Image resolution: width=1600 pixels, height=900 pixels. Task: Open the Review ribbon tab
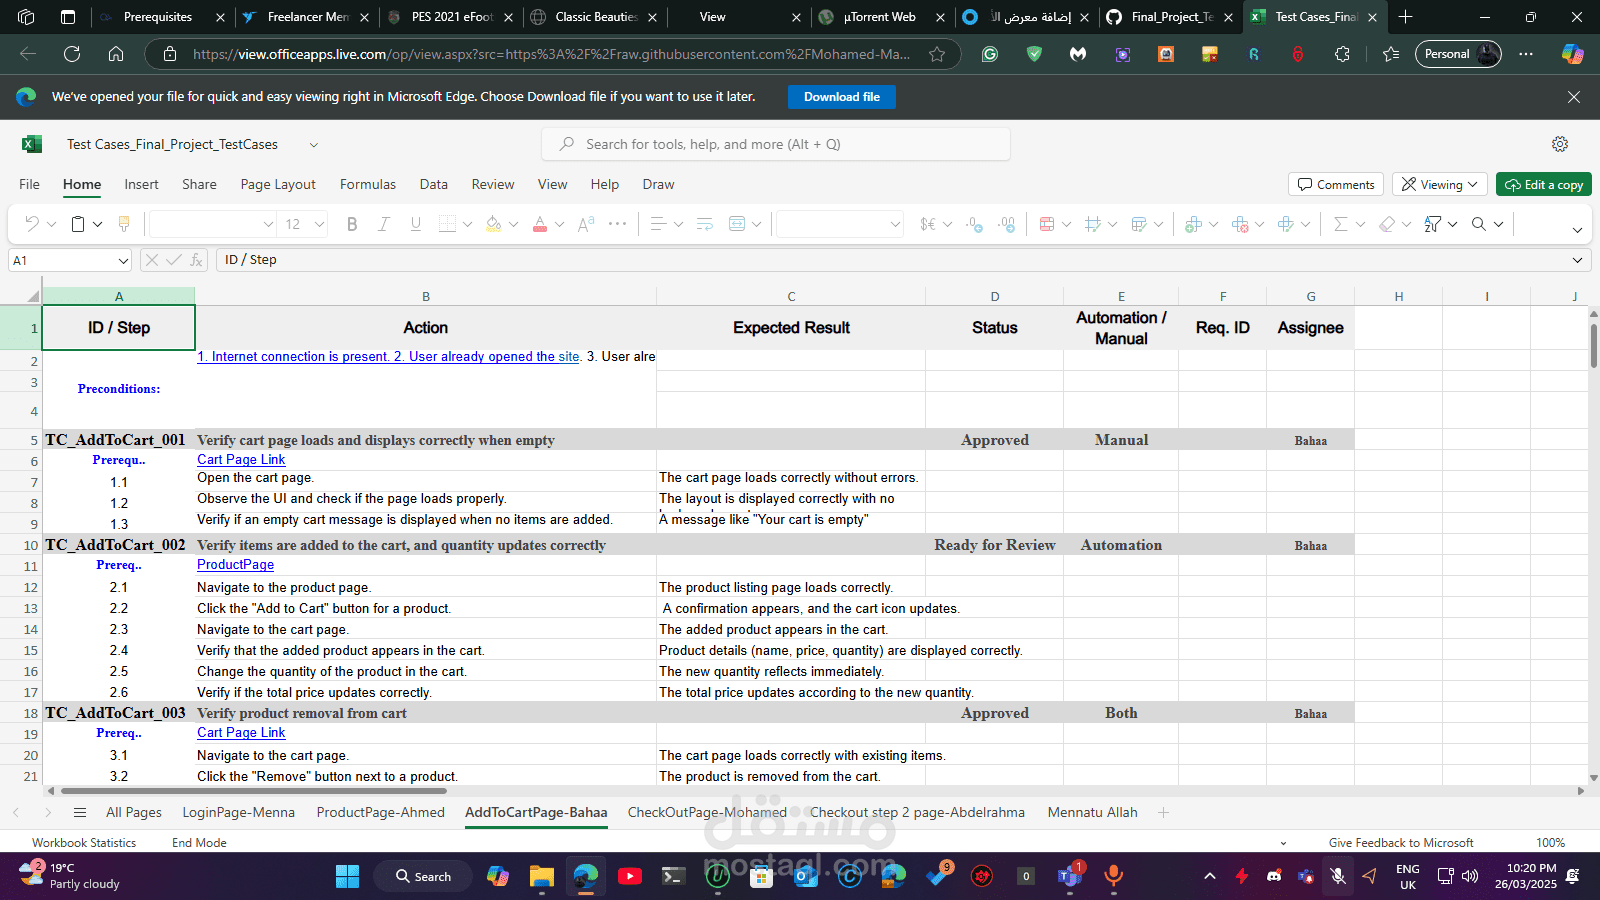[x=493, y=184]
